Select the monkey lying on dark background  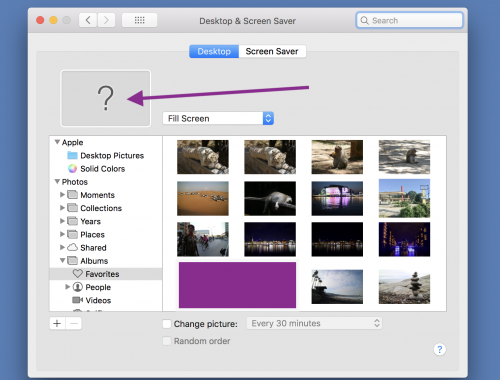coord(270,198)
